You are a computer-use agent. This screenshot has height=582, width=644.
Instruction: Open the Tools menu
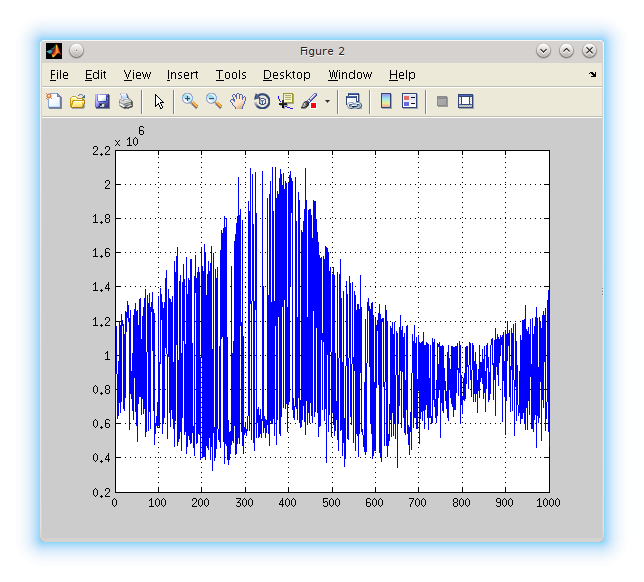230,75
